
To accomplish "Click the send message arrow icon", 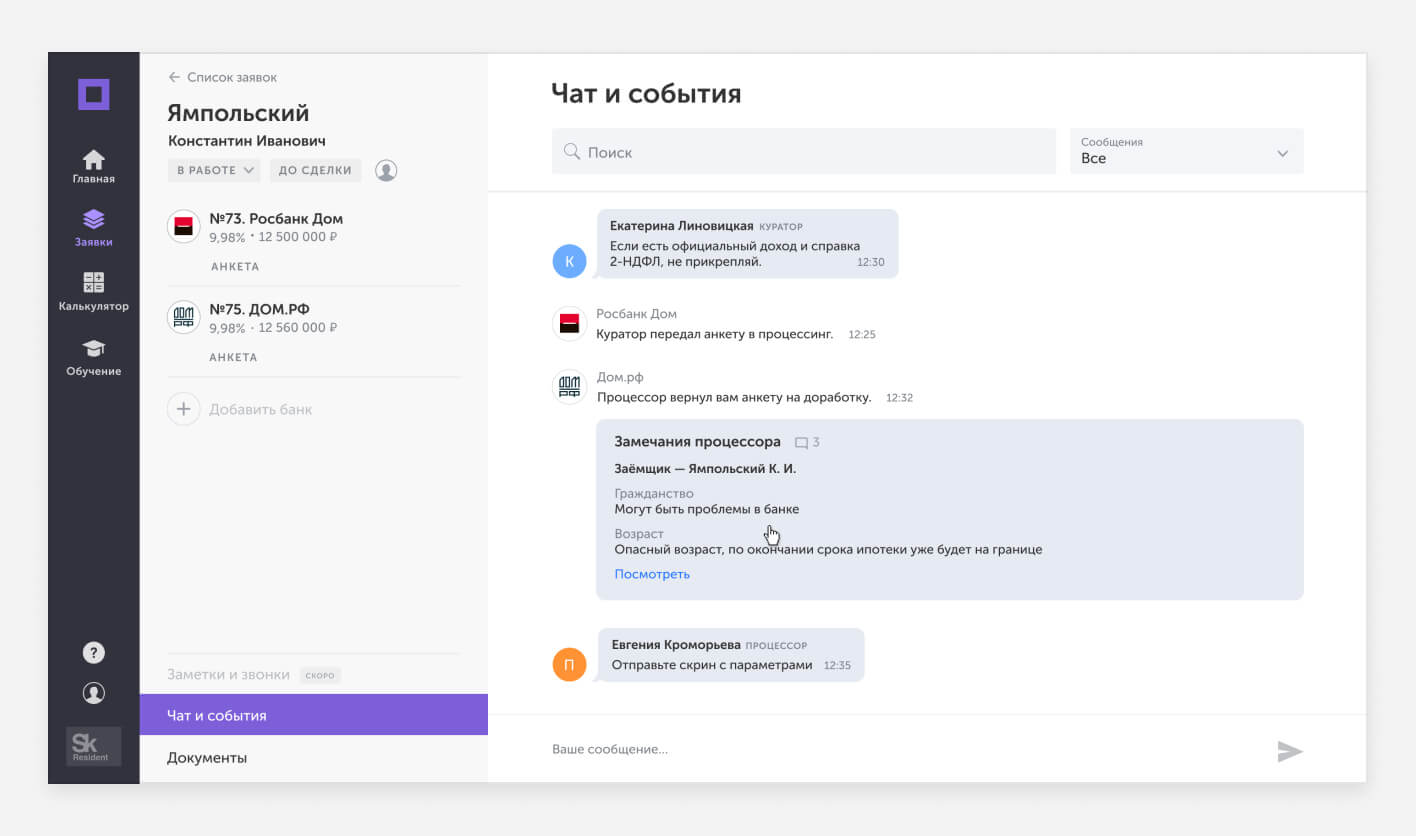I will [x=1290, y=752].
